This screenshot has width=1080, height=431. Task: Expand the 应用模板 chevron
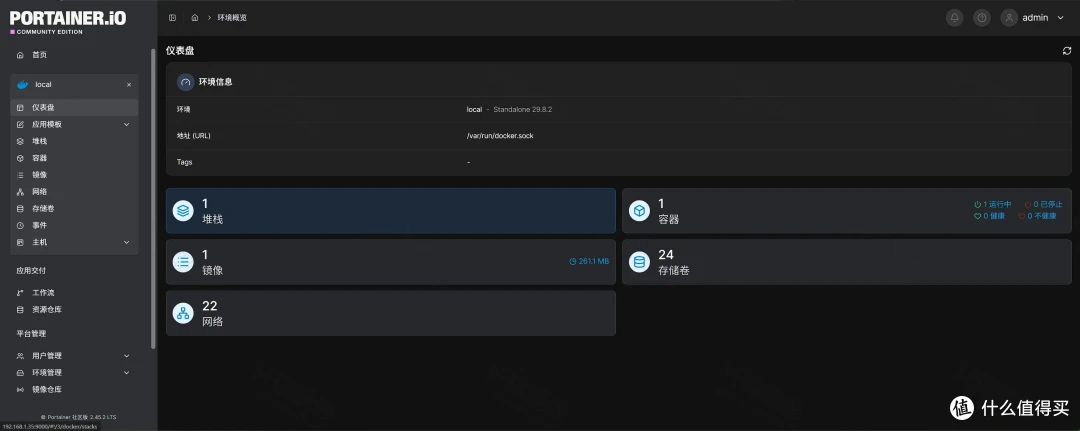pos(126,125)
